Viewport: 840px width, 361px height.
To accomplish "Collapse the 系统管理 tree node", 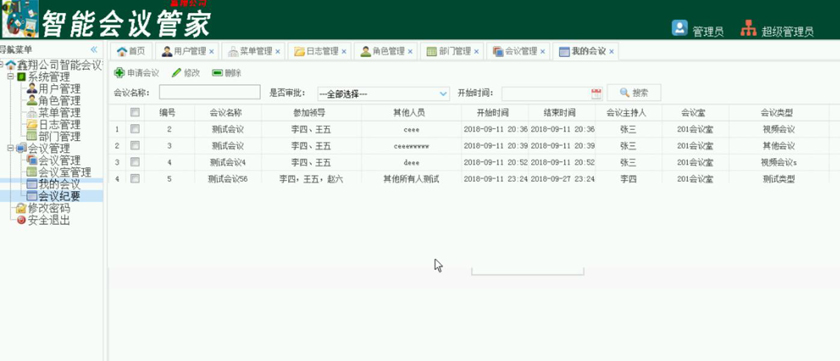I will pyautogui.click(x=10, y=77).
